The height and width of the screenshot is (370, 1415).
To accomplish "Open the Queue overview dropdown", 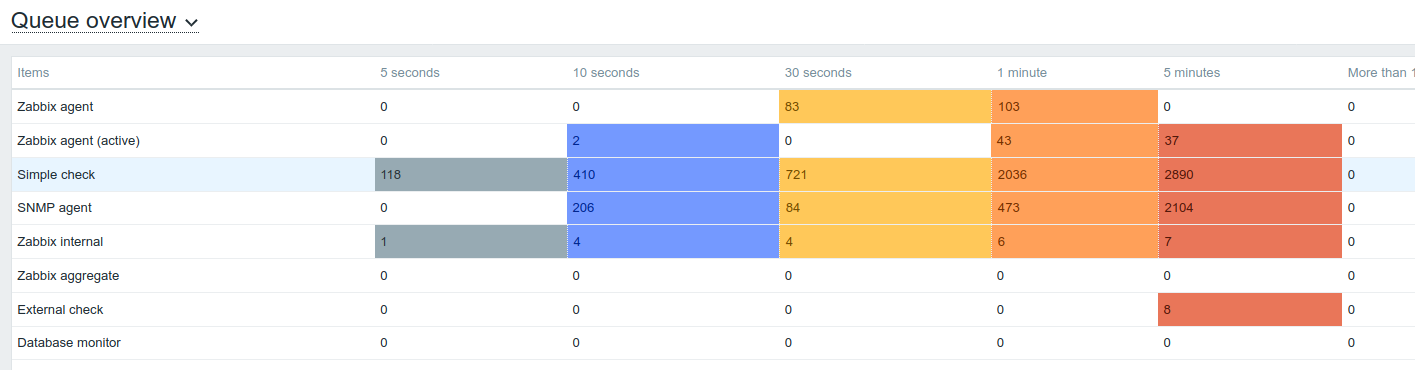I will pos(105,21).
